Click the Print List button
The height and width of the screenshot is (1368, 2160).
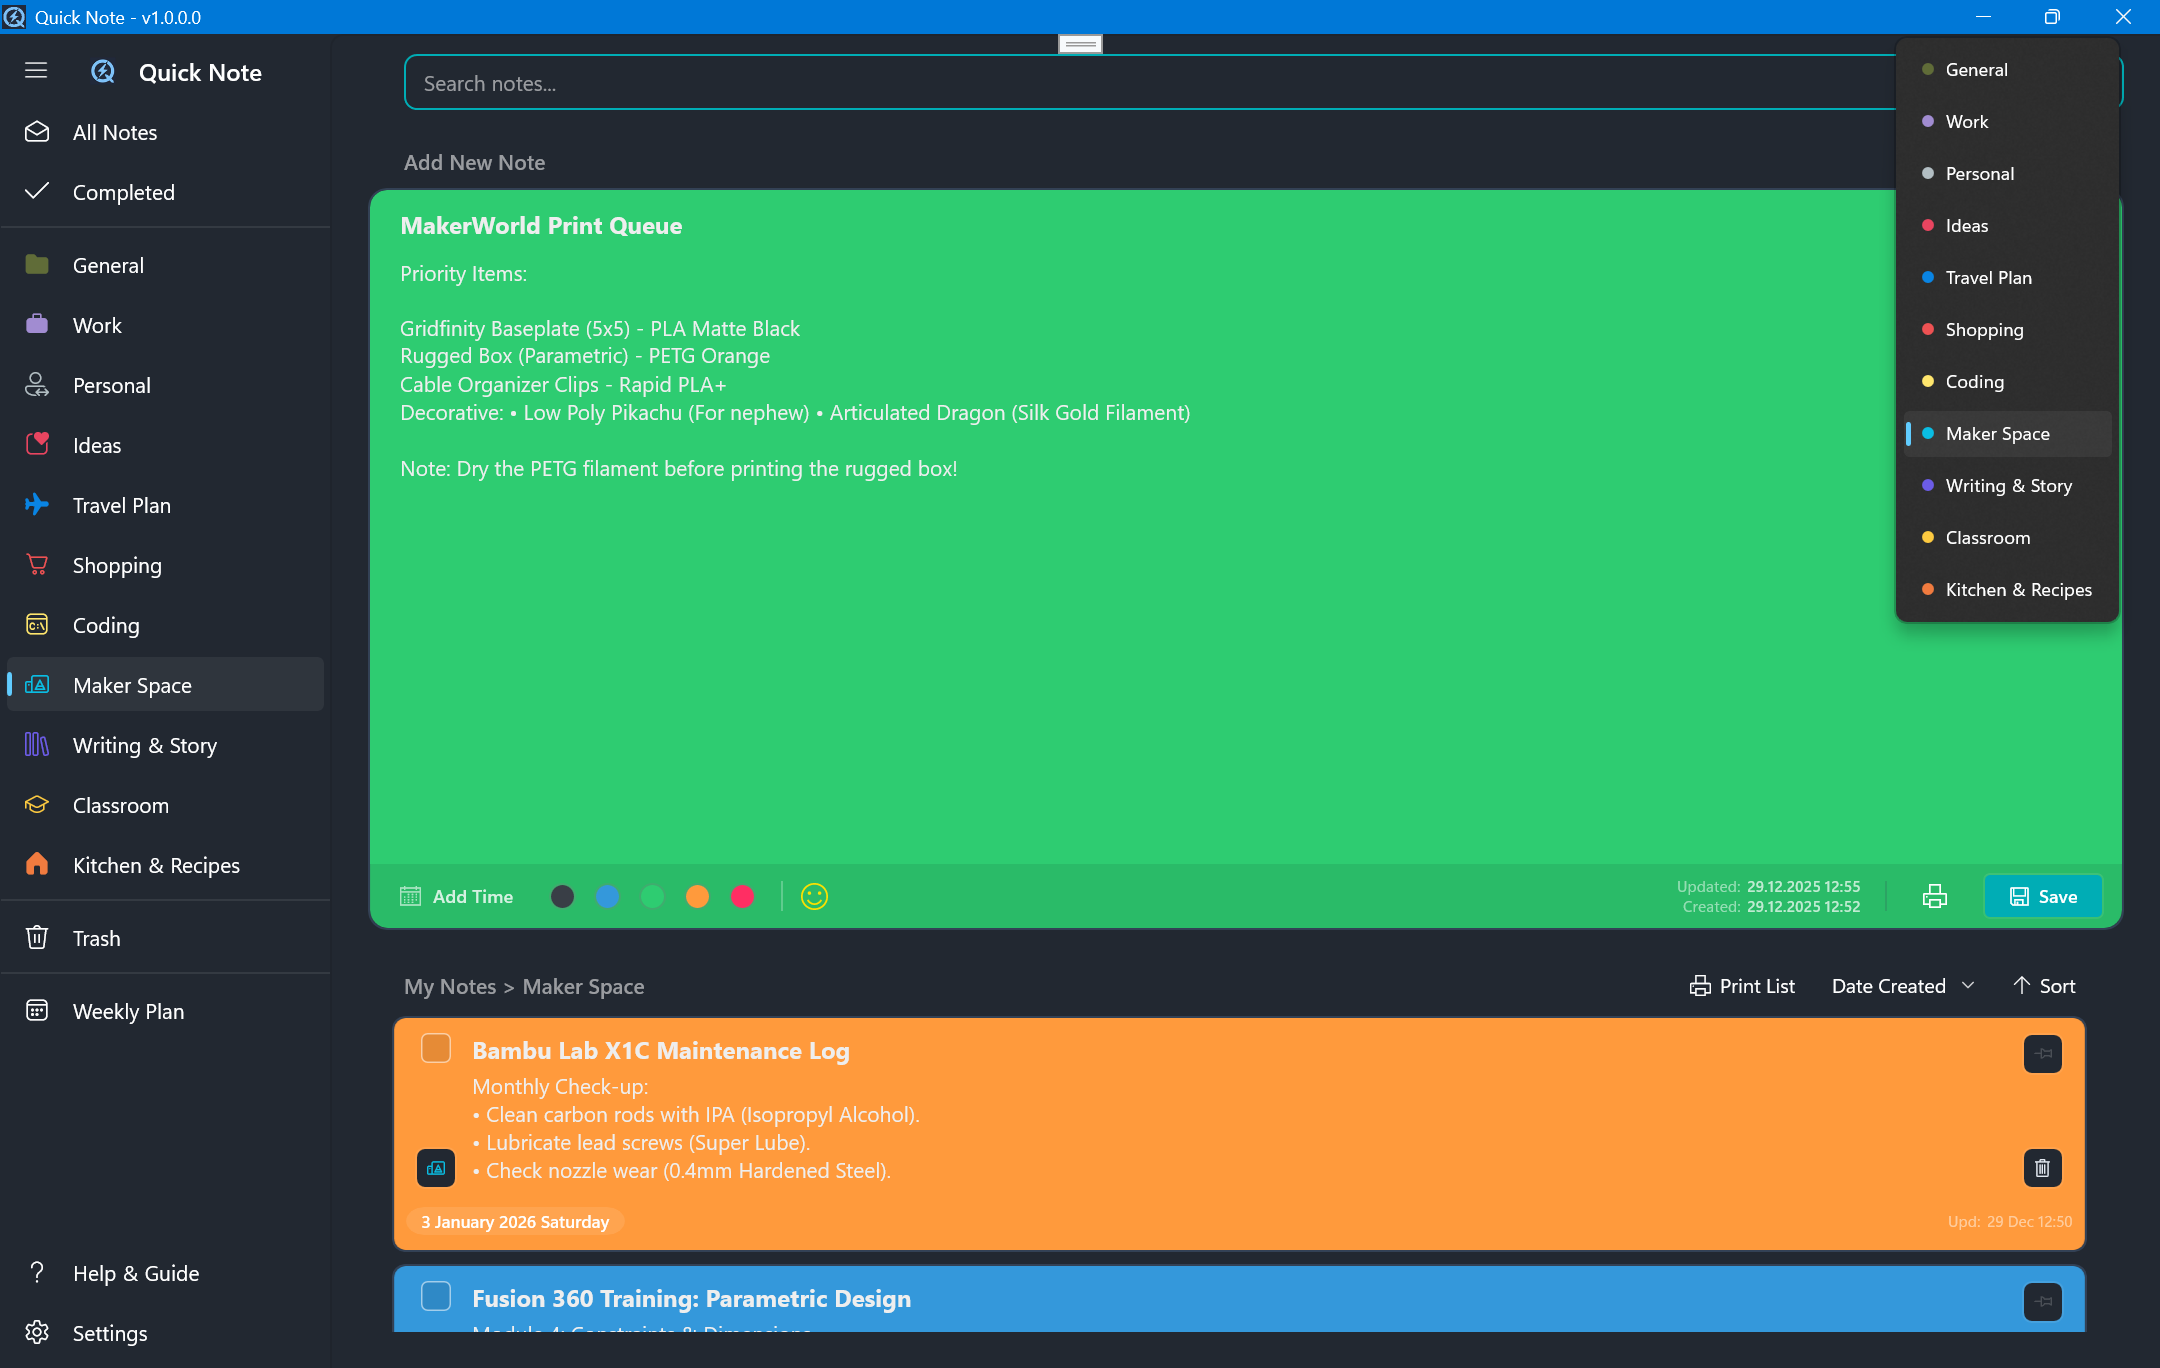[1742, 986]
